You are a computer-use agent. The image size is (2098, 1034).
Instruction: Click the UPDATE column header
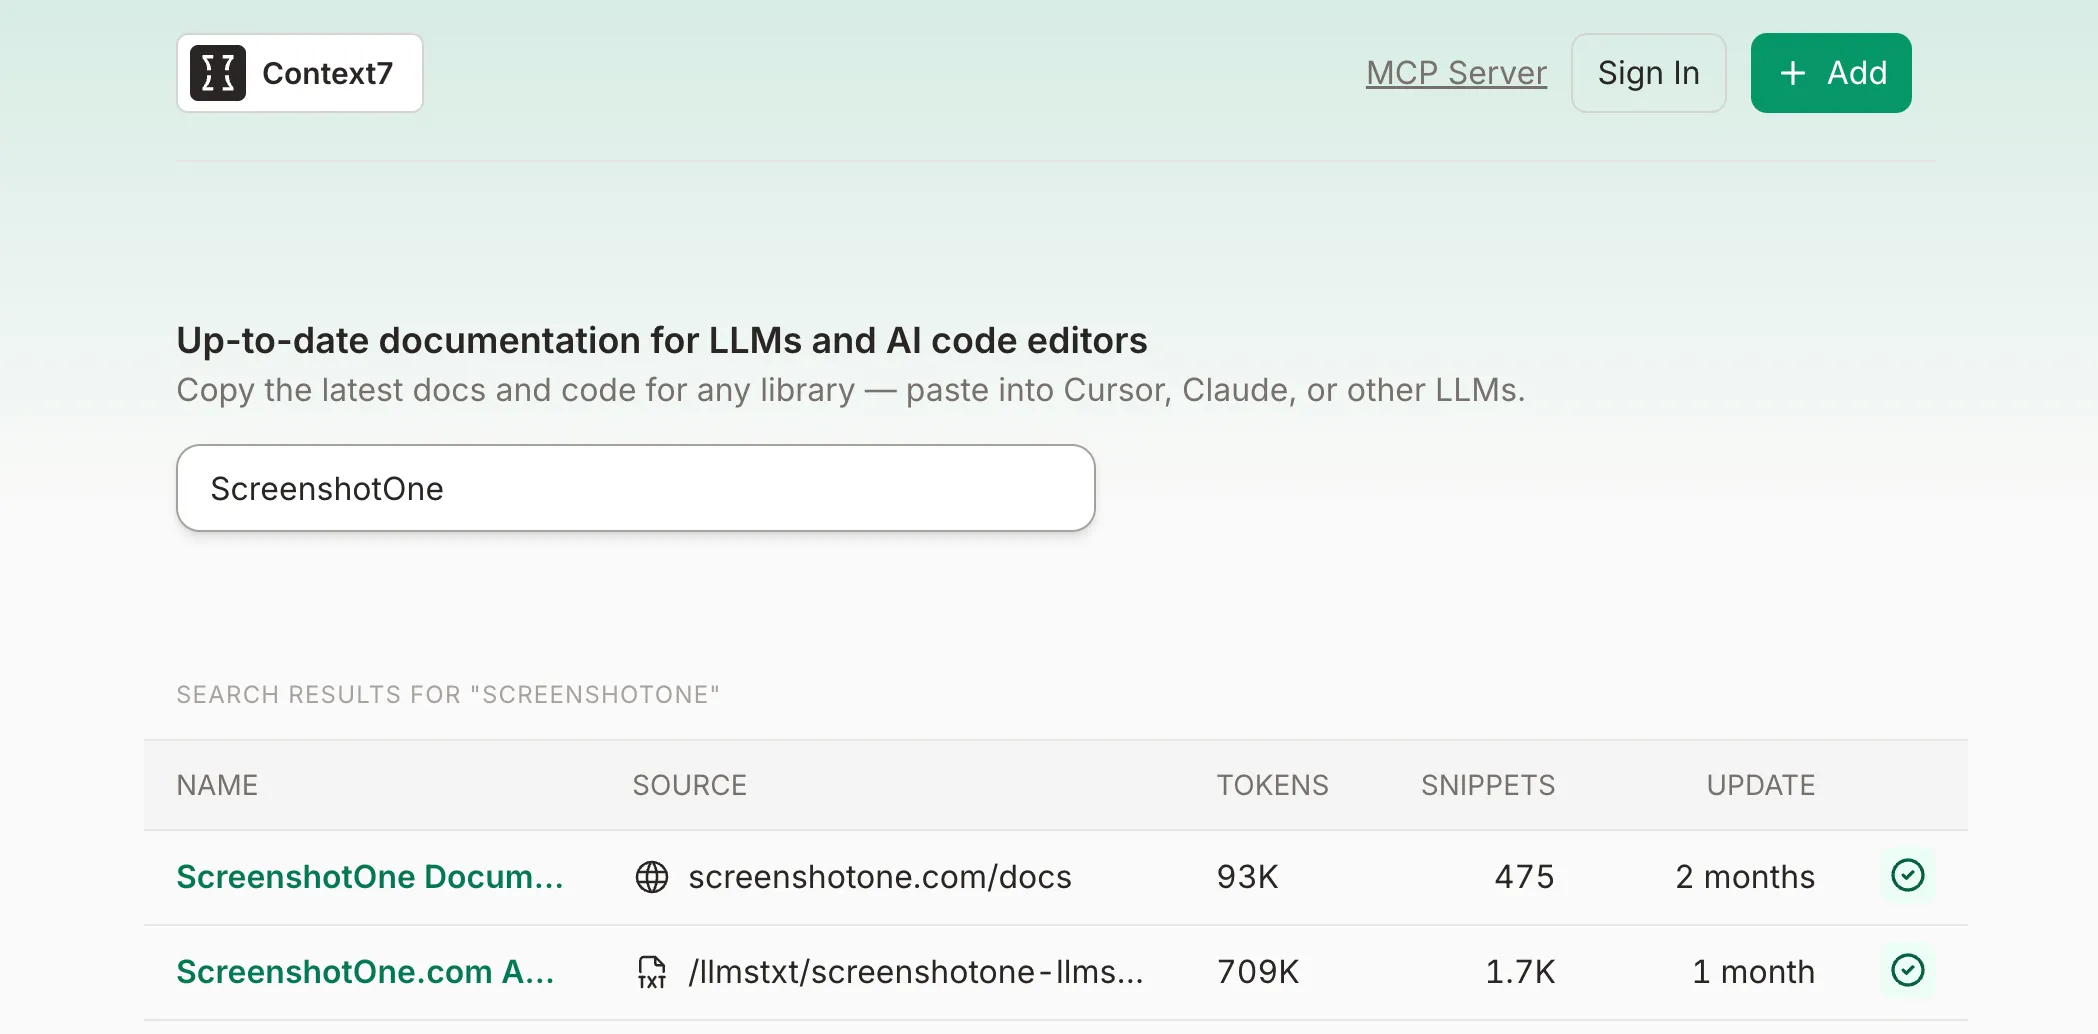click(x=1760, y=785)
